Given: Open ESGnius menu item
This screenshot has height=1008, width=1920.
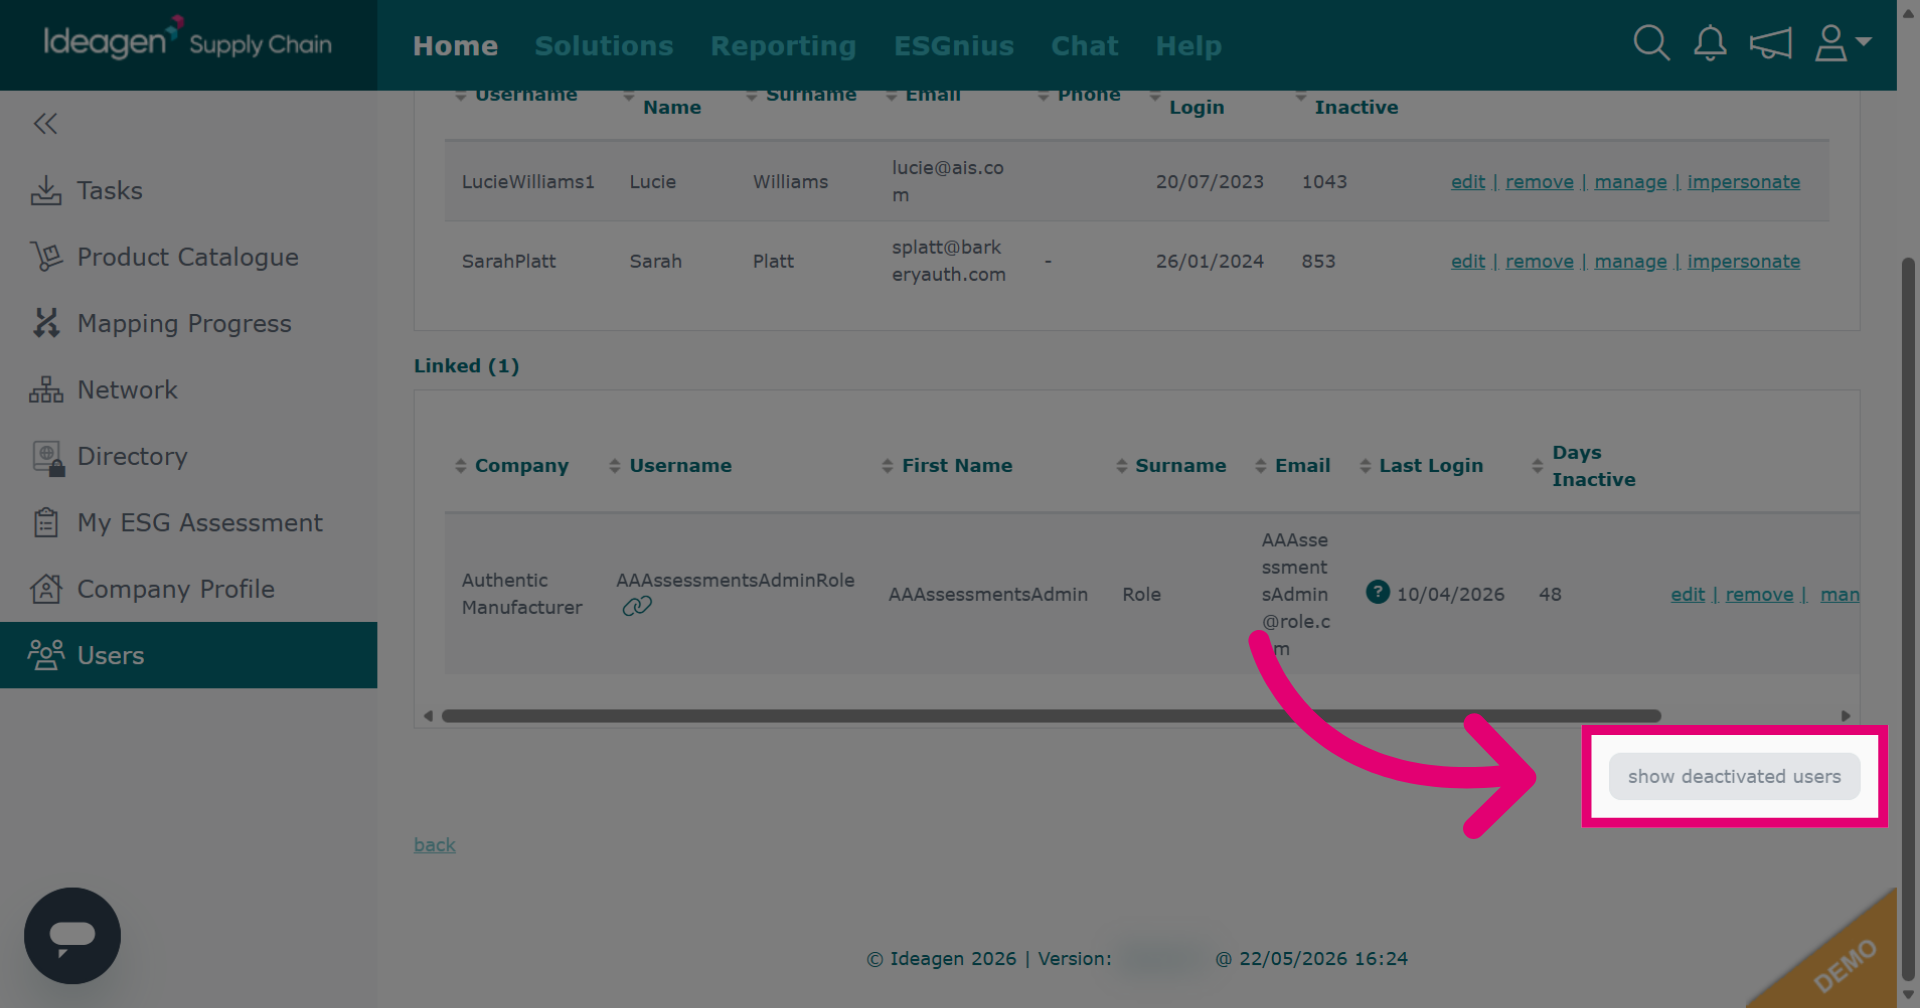Looking at the screenshot, I should tap(954, 46).
